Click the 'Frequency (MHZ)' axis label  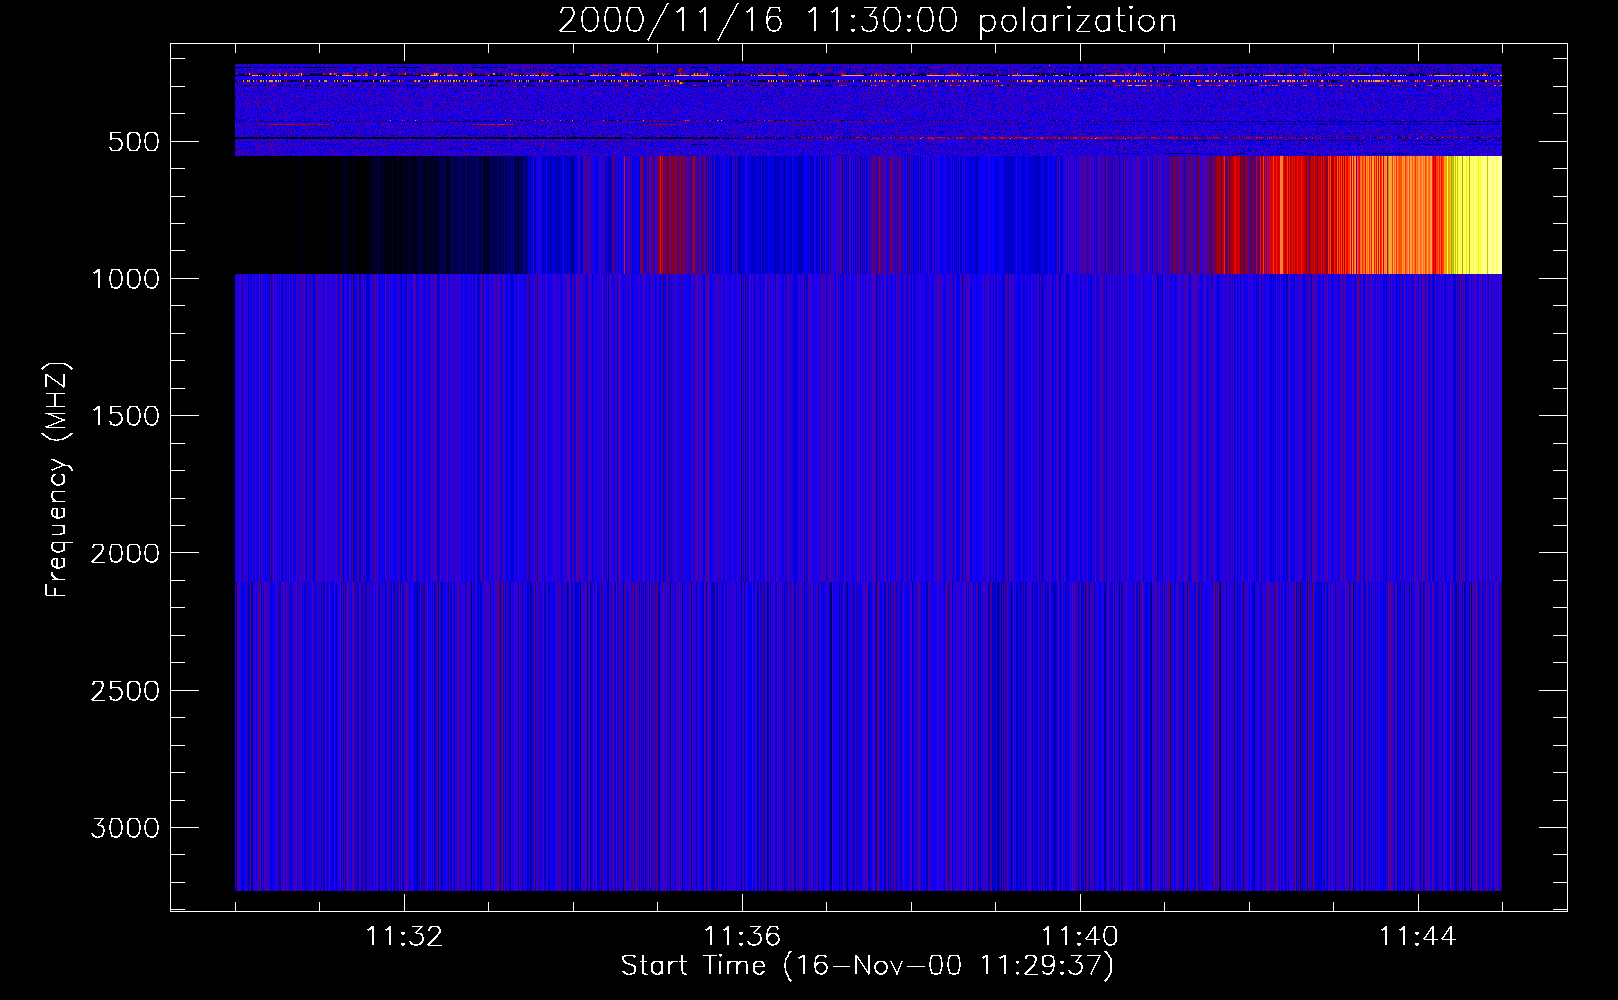58,481
